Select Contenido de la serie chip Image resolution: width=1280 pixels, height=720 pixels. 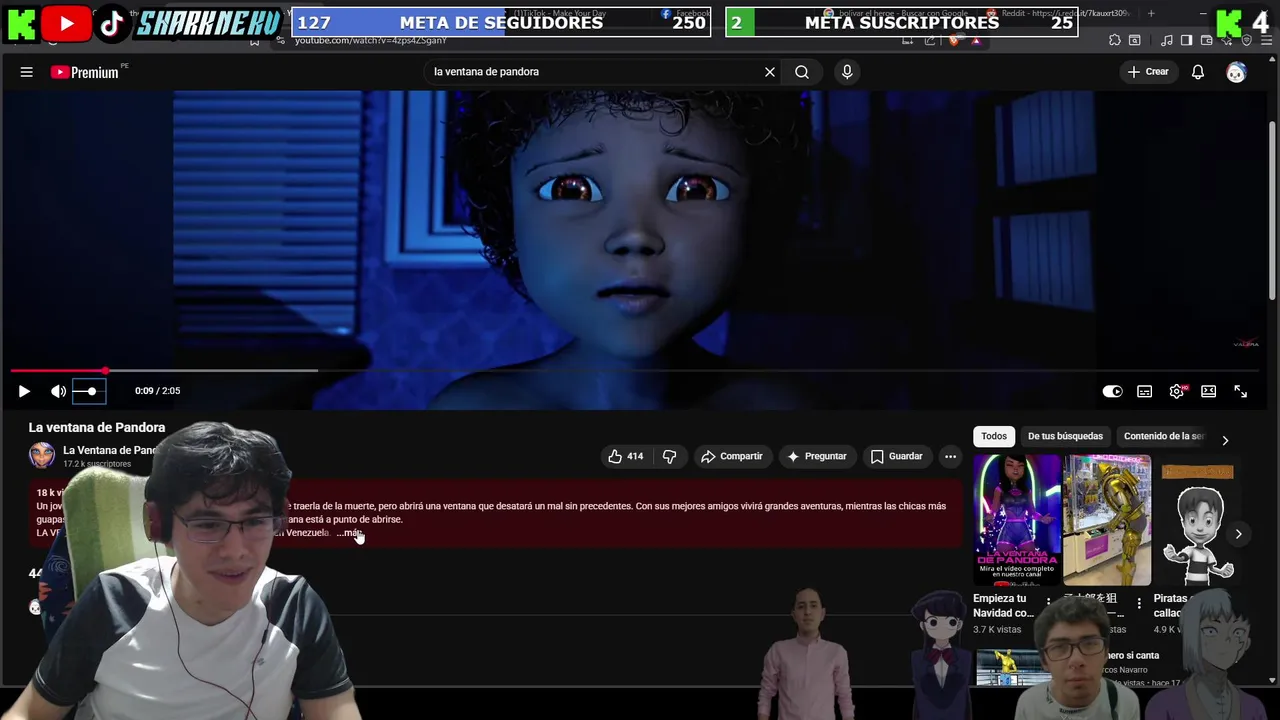coord(1163,436)
